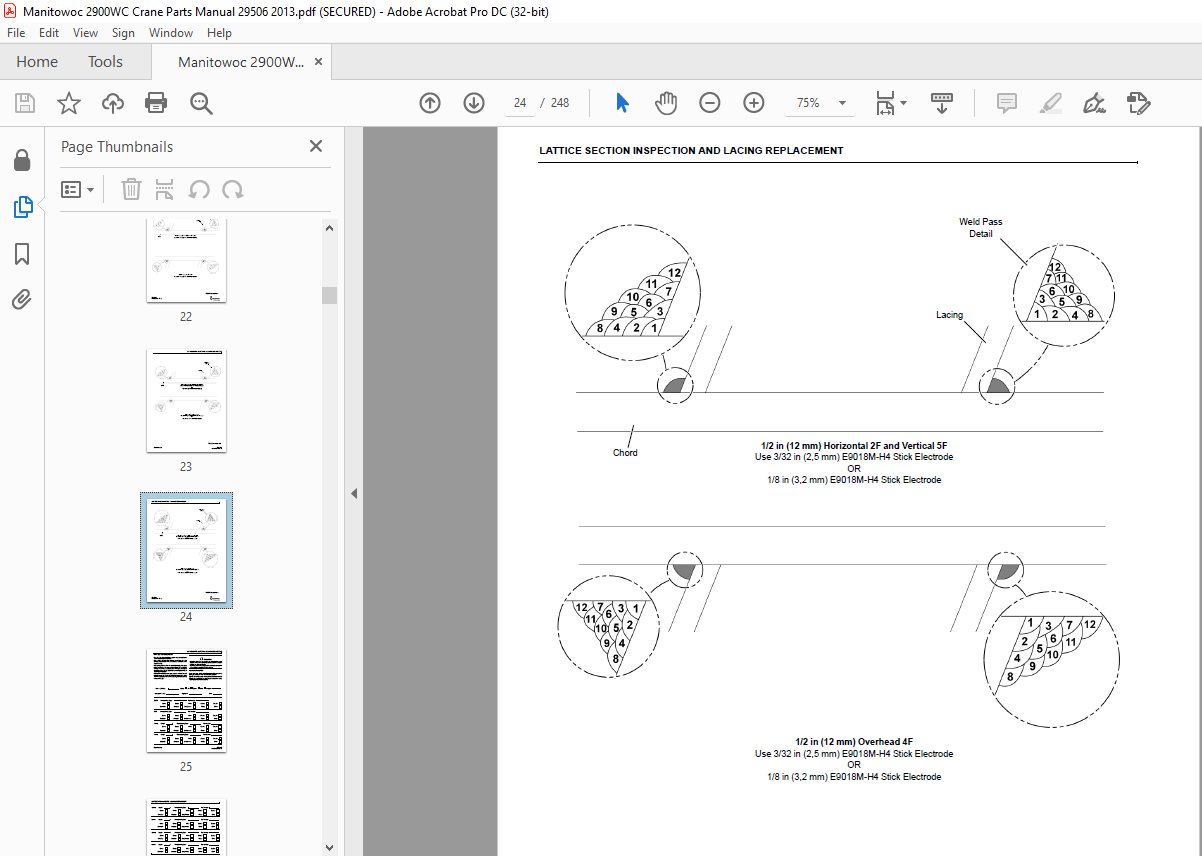
Task: Delete the selected page thumbnail
Action: coord(131,189)
